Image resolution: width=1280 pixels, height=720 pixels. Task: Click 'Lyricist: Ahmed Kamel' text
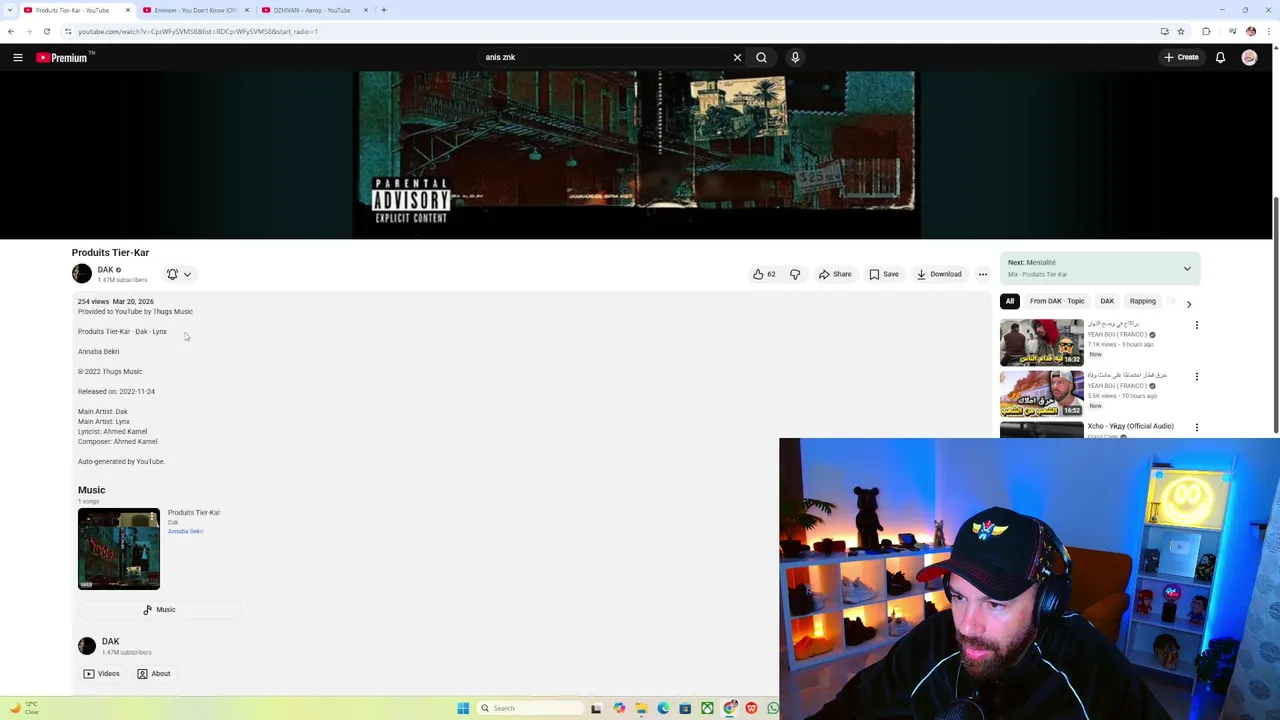coord(112,431)
